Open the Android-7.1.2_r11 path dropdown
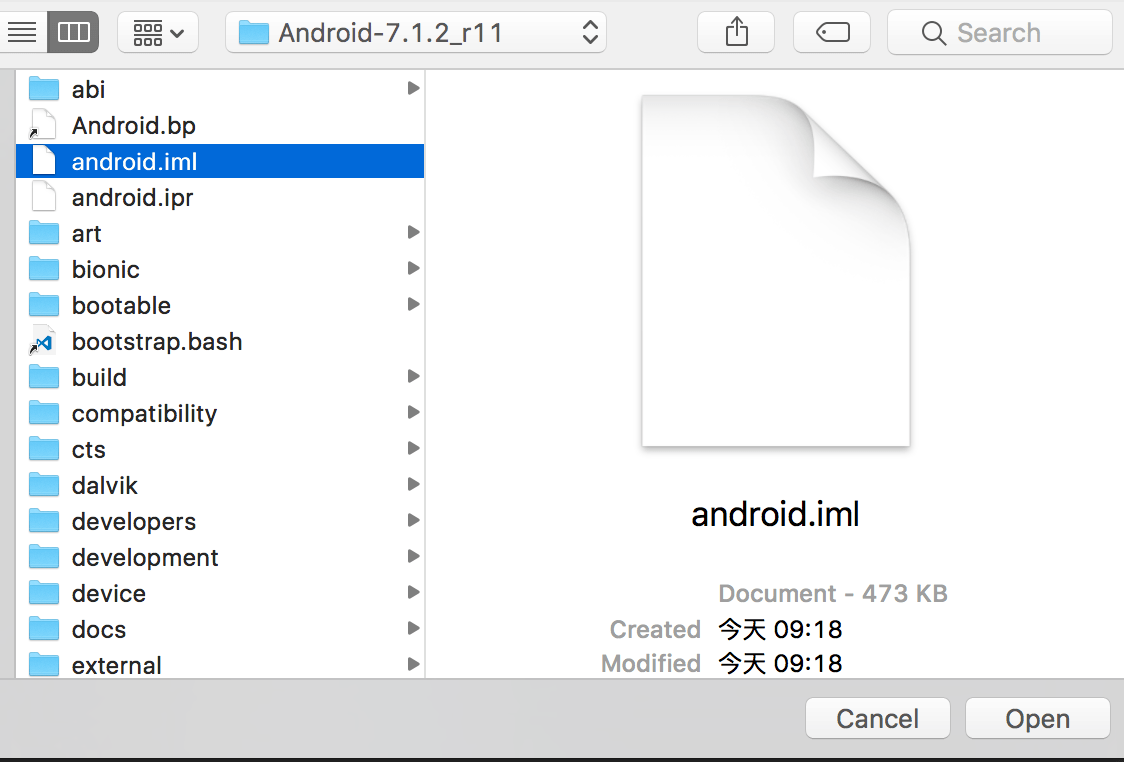The image size is (1124, 762). coord(415,33)
